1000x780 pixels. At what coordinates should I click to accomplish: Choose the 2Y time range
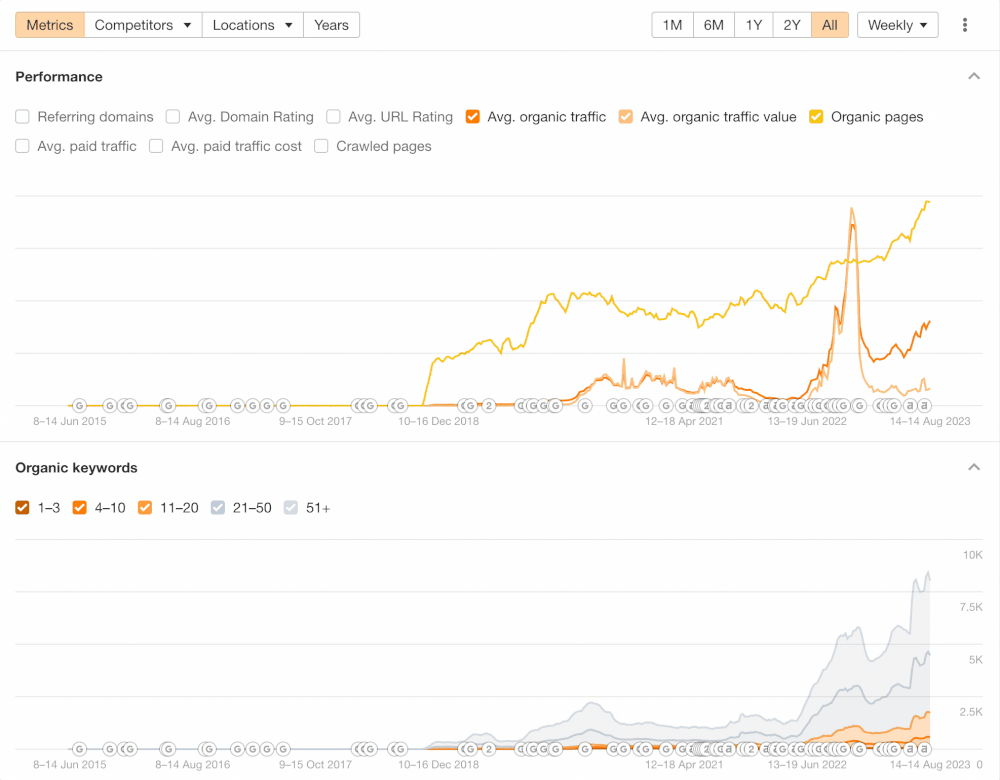coord(791,25)
